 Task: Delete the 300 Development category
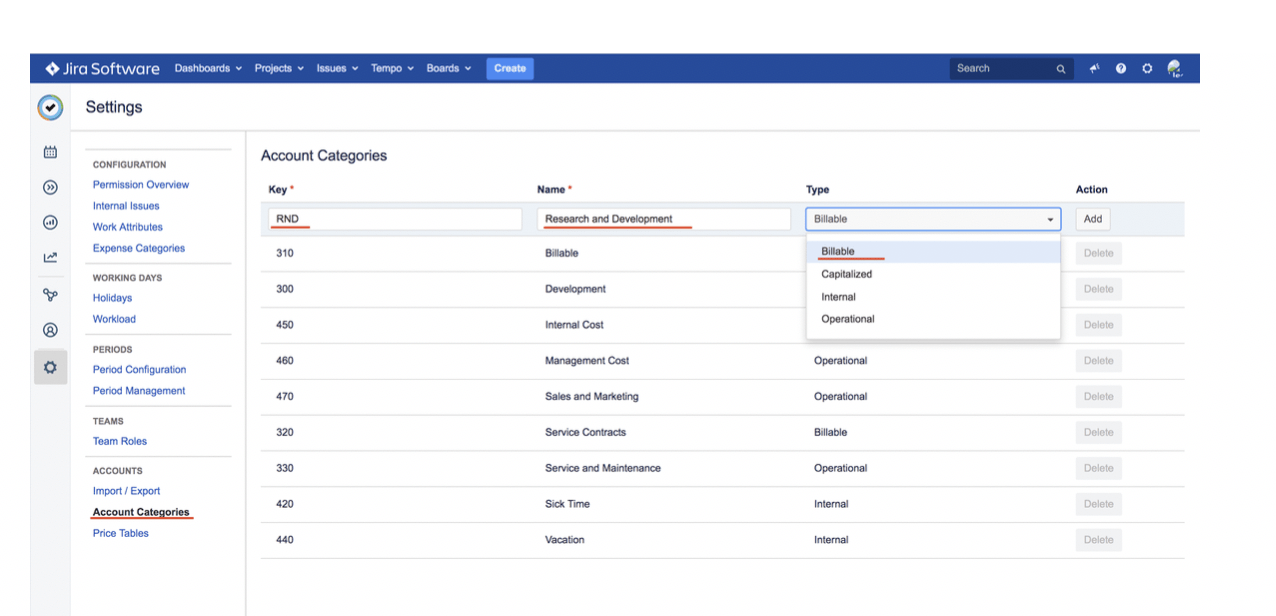click(x=1098, y=289)
